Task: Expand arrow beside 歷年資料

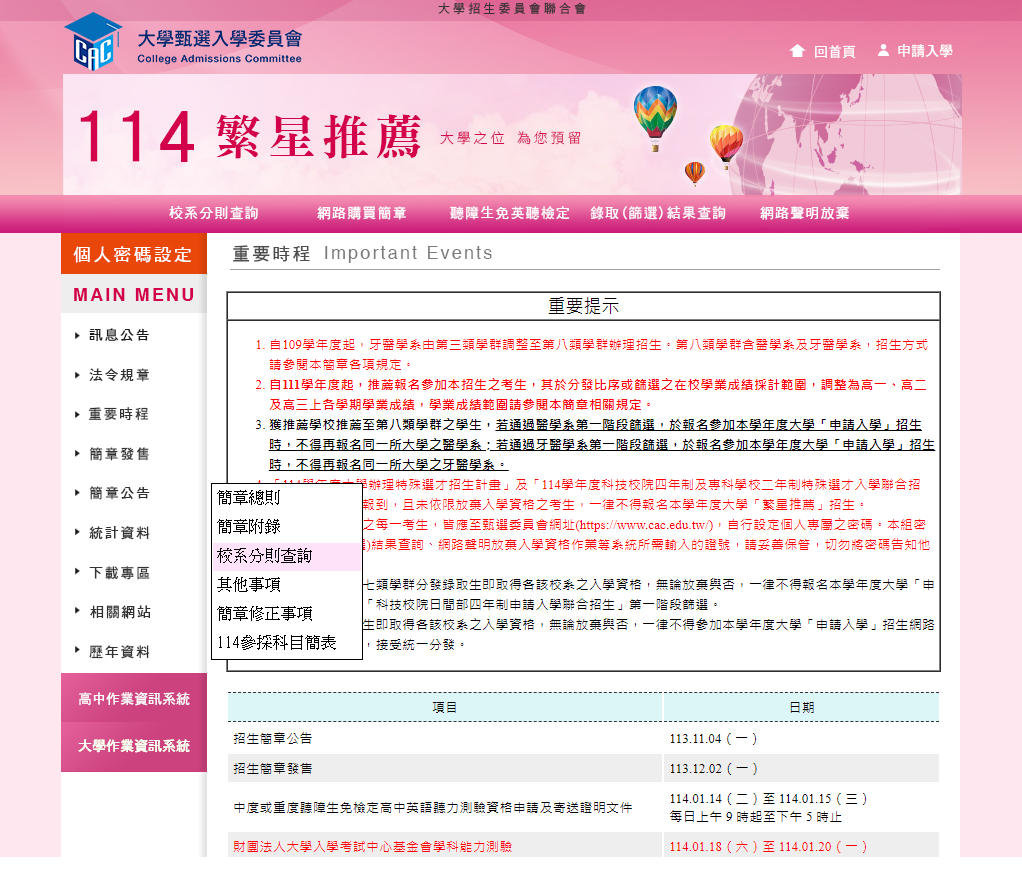Action: click(77, 650)
